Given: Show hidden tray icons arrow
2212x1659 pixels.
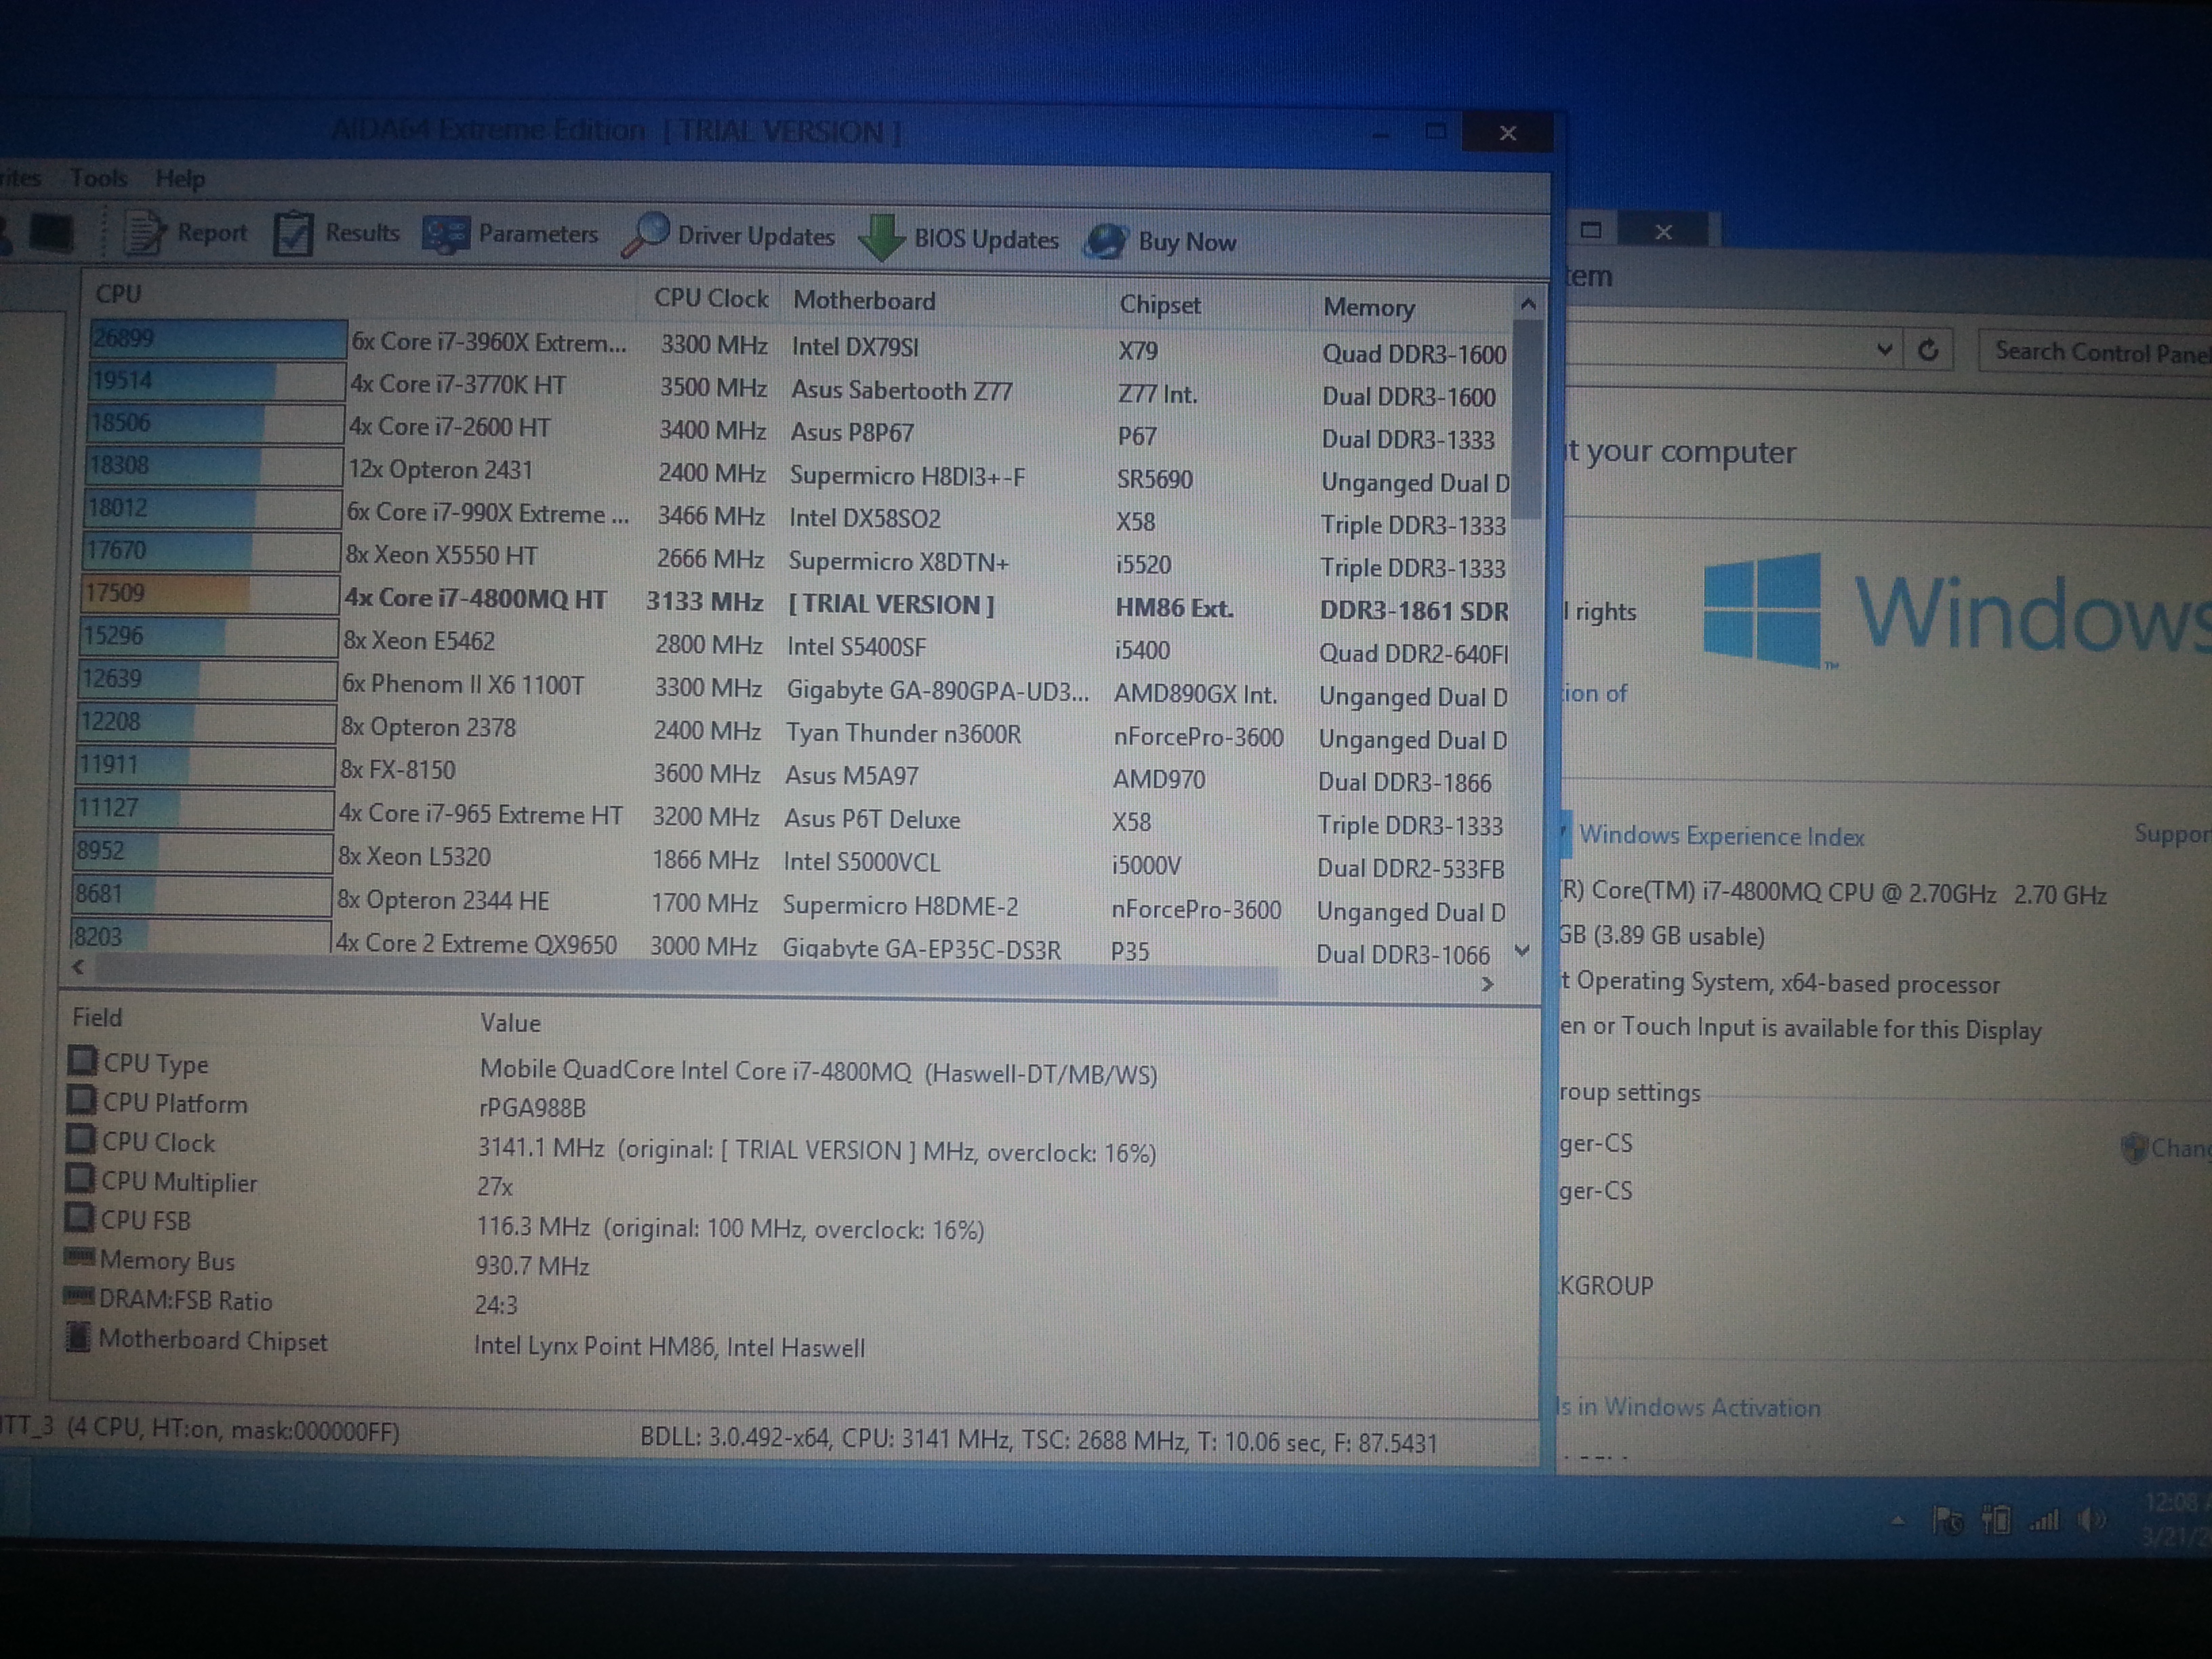Looking at the screenshot, I should (1898, 1521).
